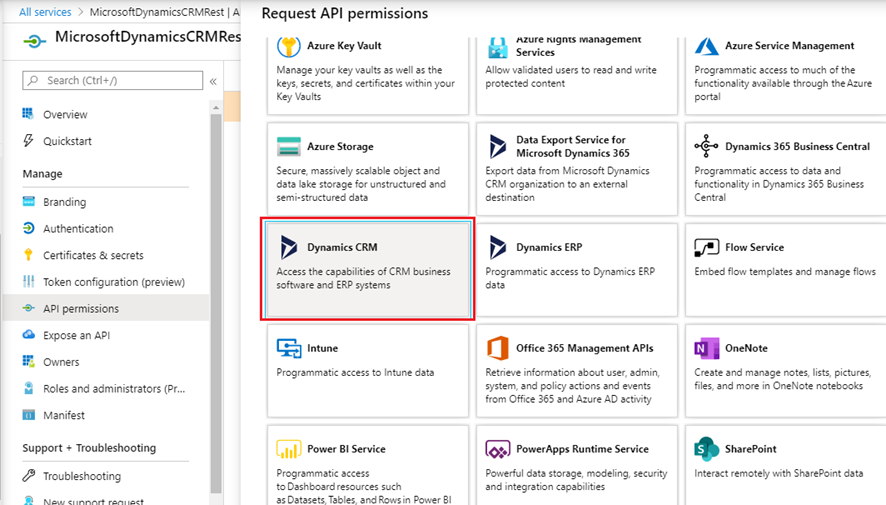Click the Overview grid icon in sidebar
886x505 pixels.
coord(28,114)
